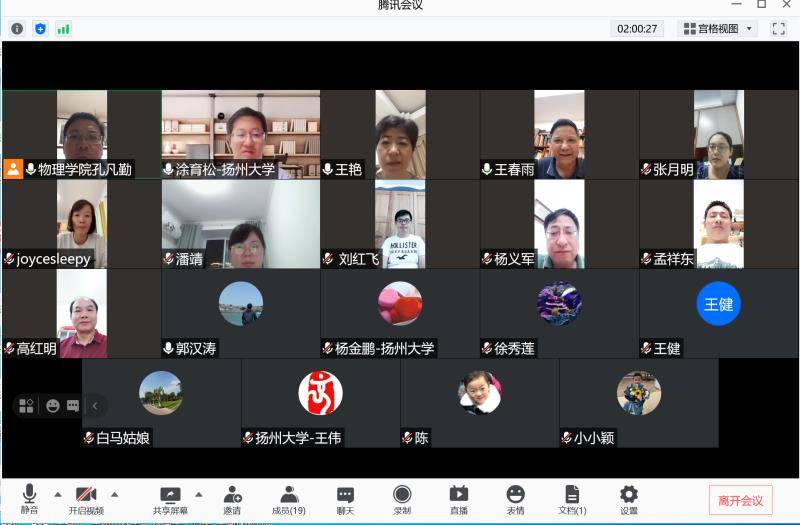
Task: Select the 张月明 video tile
Action: point(718,135)
